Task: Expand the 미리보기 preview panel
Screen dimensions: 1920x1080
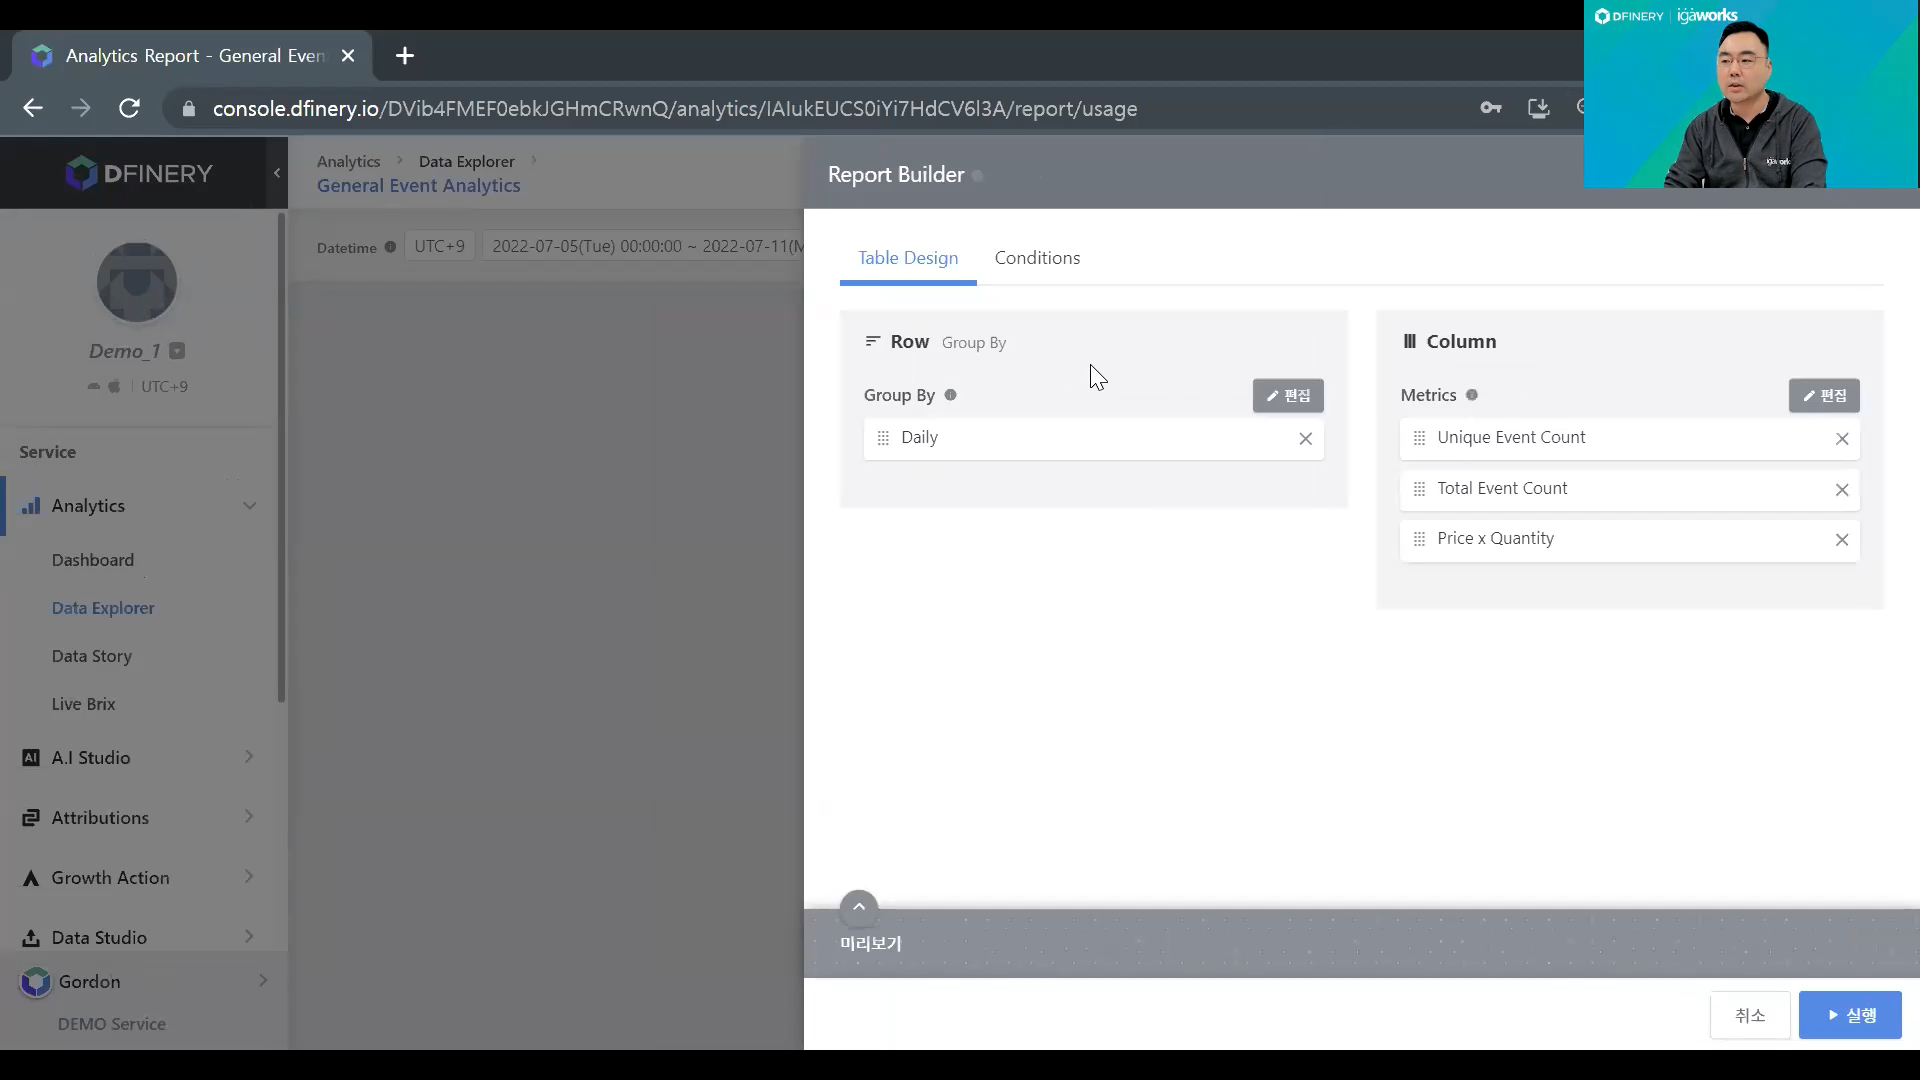Action: pos(859,907)
